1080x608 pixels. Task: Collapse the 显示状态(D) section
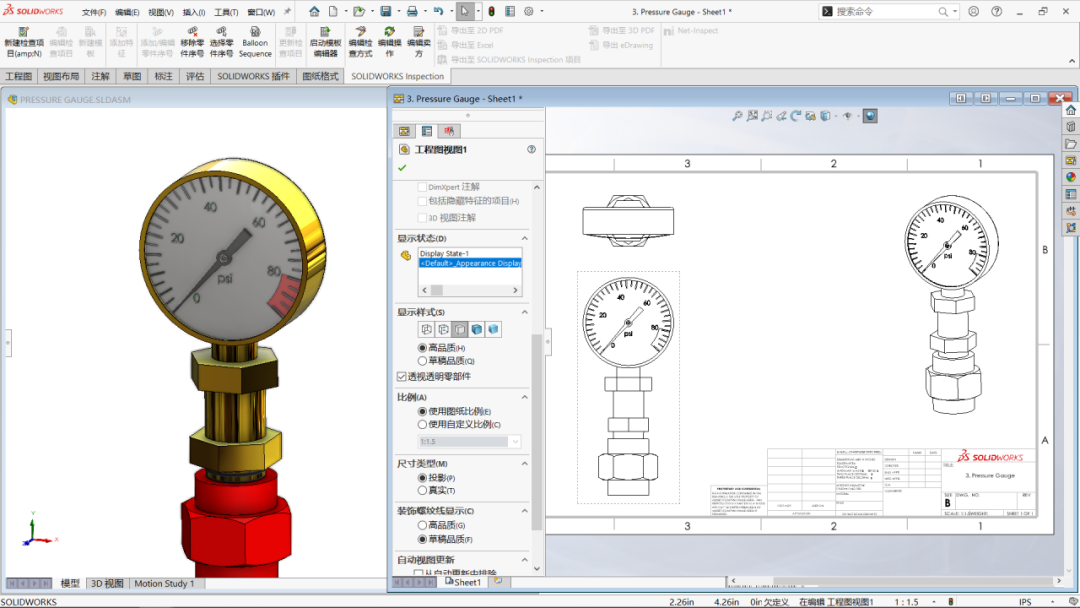(x=525, y=236)
